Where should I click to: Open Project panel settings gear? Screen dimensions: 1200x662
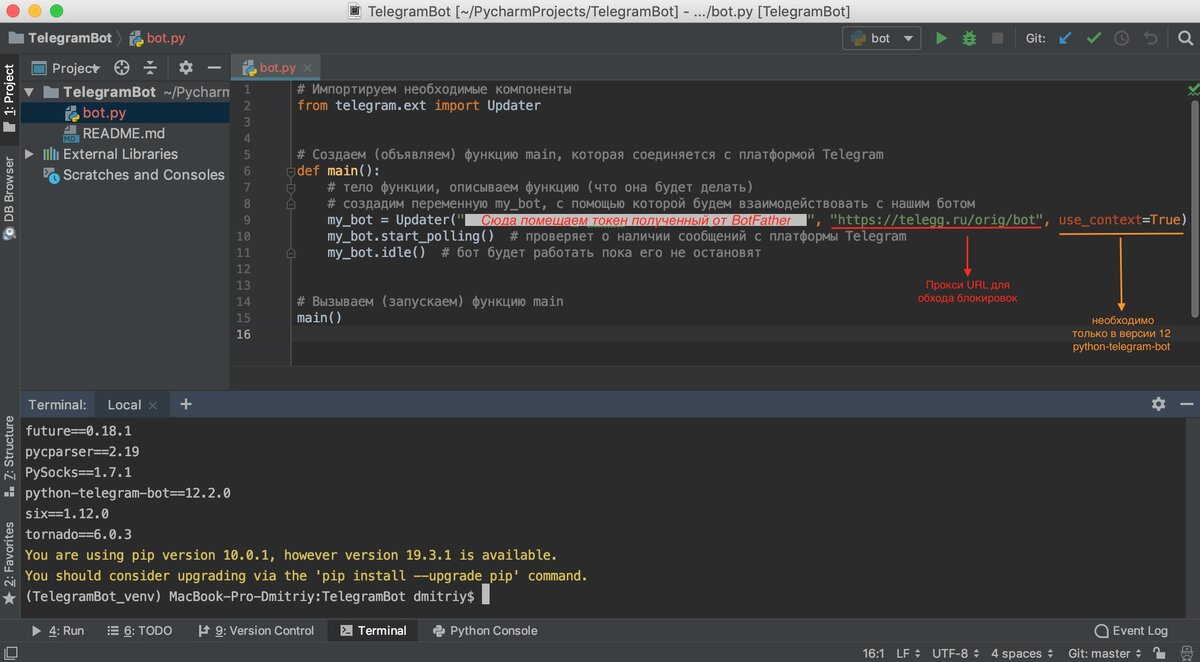[x=185, y=67]
